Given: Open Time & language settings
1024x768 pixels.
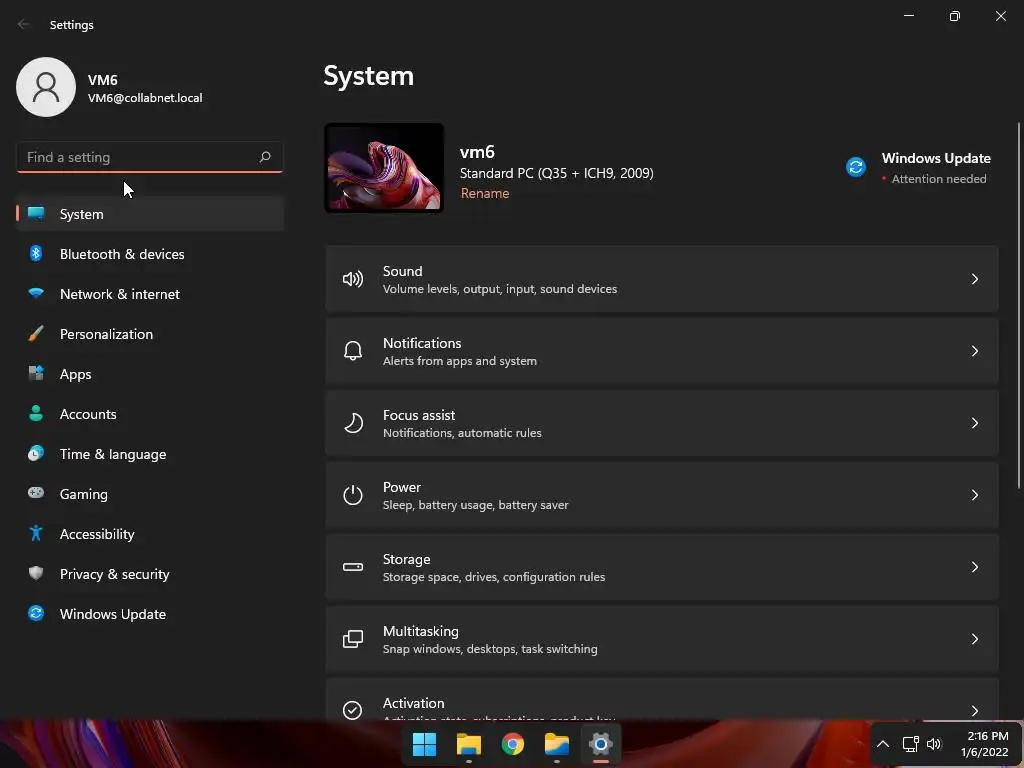Looking at the screenshot, I should [150, 454].
